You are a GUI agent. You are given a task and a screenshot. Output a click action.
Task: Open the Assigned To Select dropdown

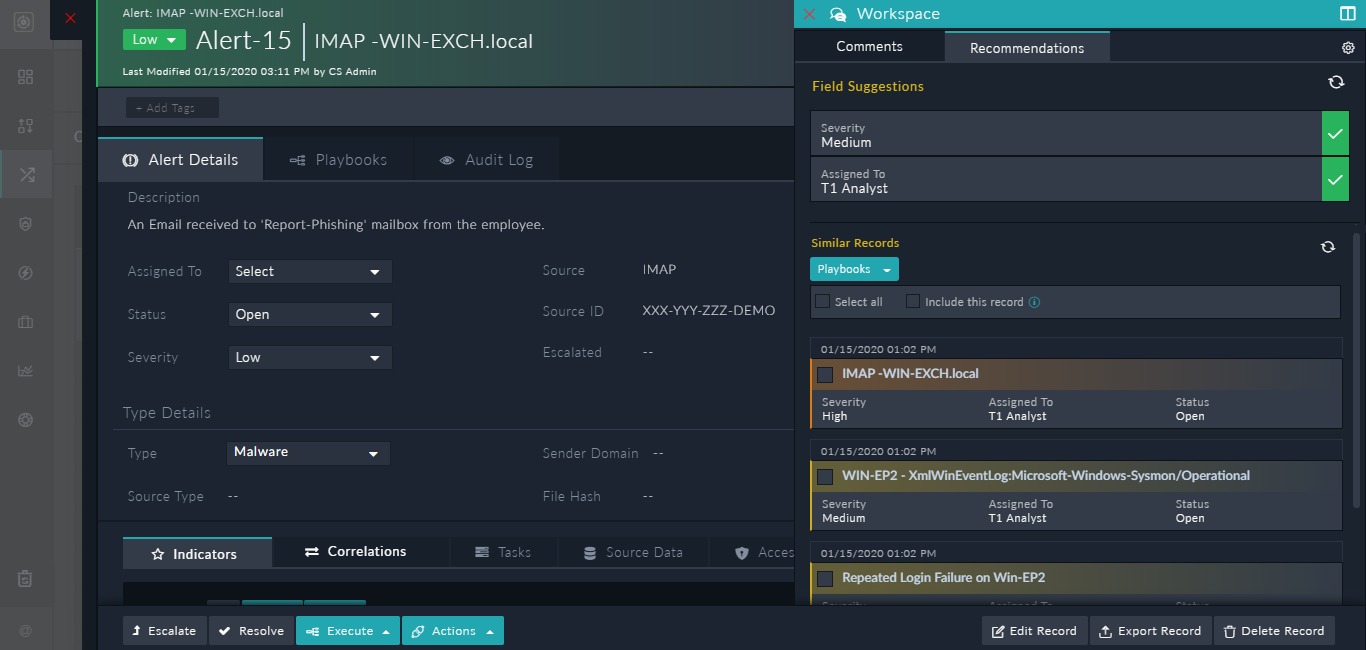(x=310, y=271)
